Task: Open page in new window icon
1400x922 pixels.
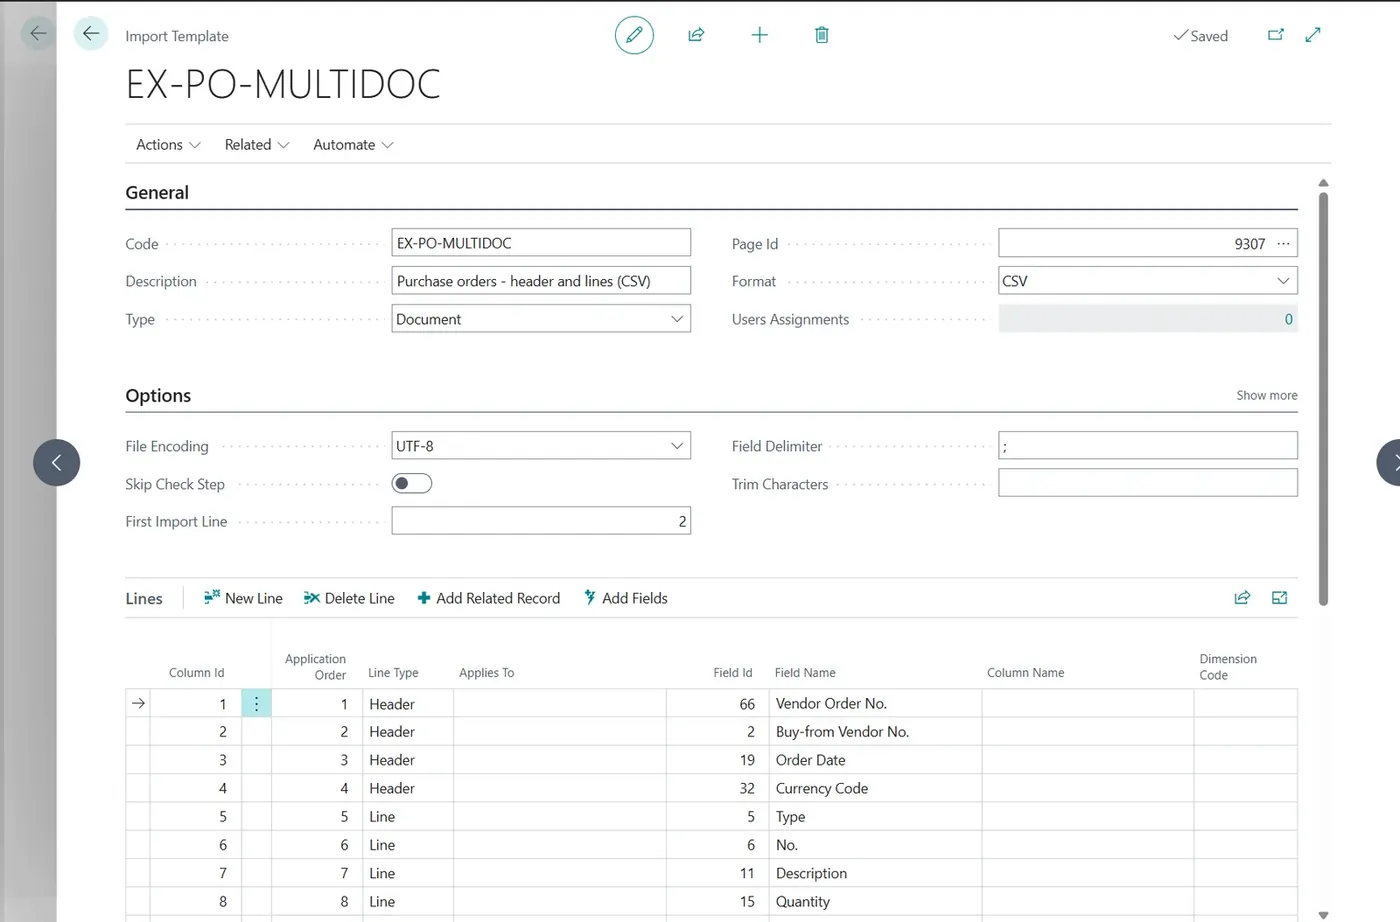Action: [1276, 35]
